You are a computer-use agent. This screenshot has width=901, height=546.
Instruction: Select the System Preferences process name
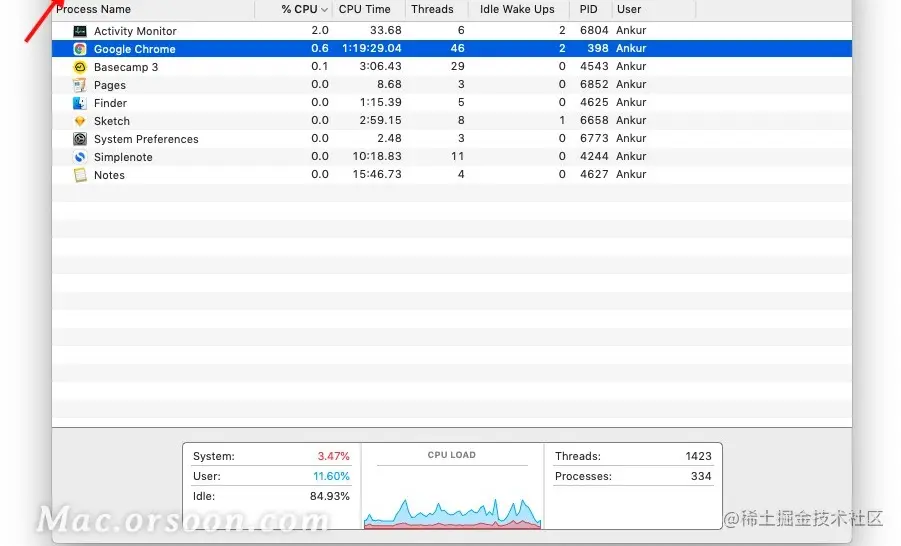click(146, 139)
